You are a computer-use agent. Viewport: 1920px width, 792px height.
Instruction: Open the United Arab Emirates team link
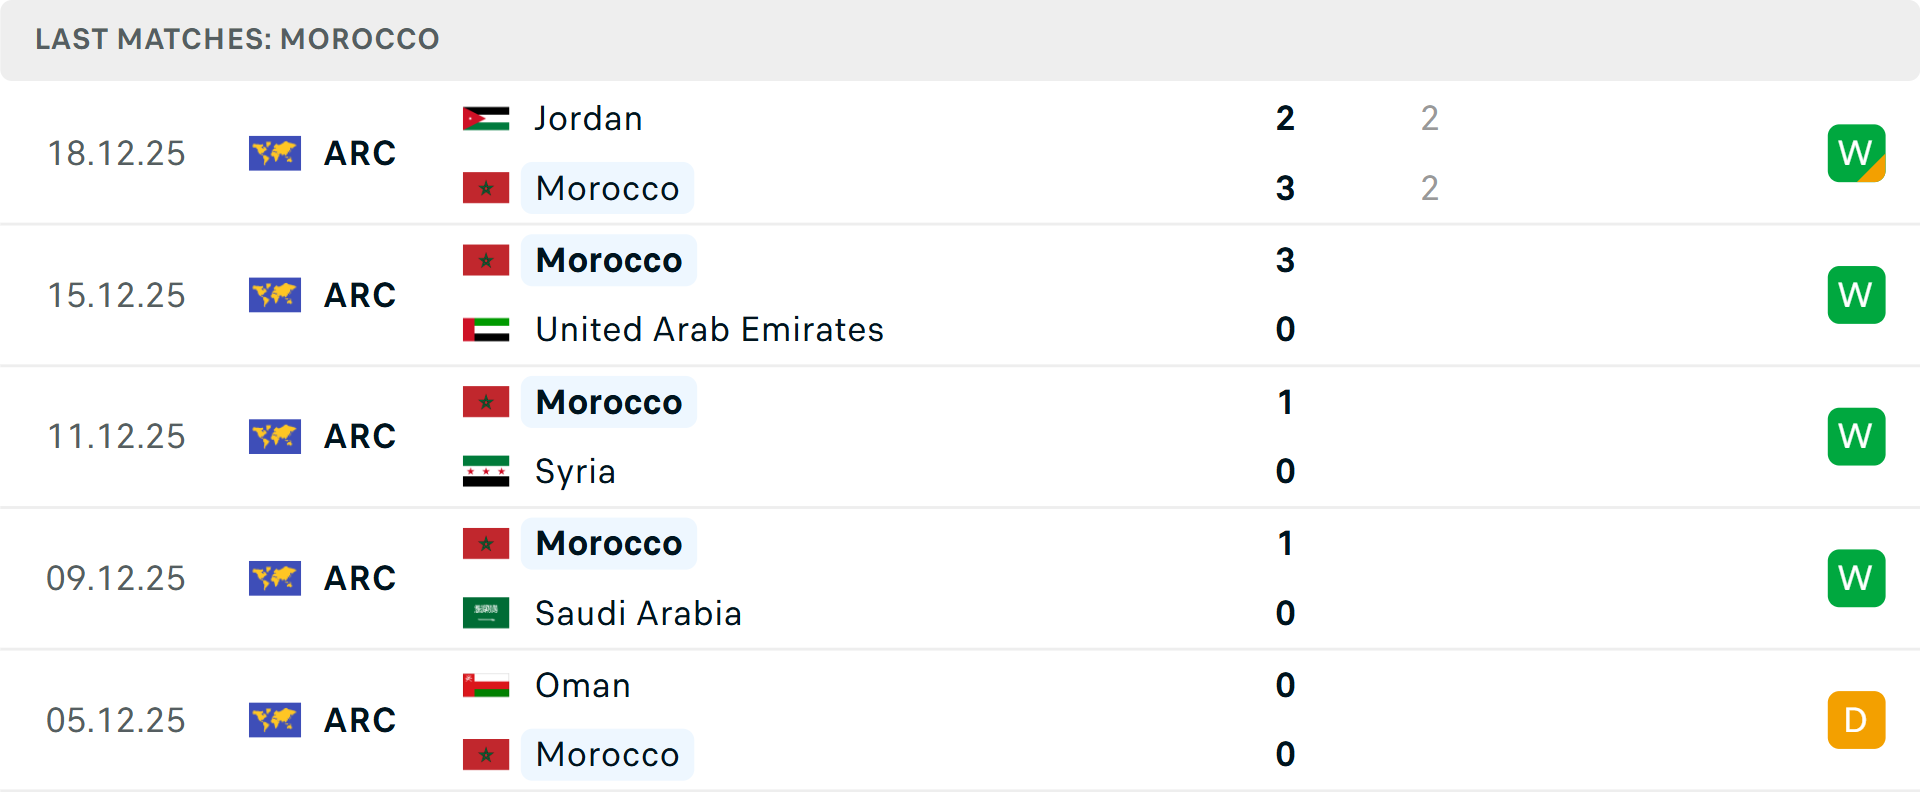point(709,329)
